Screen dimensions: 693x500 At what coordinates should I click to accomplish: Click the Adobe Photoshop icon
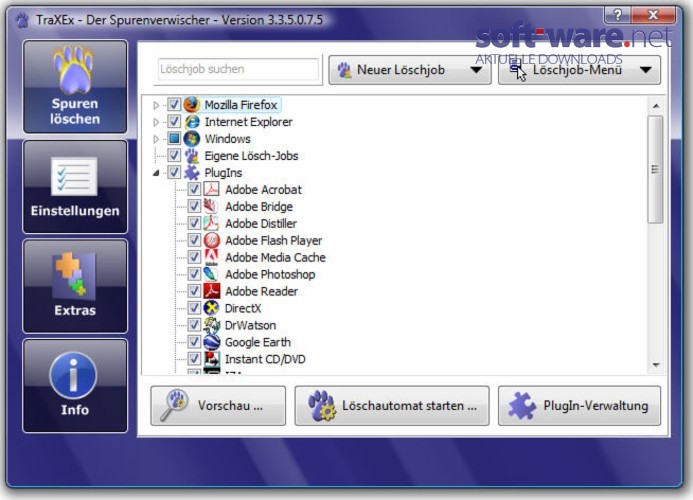pos(212,274)
